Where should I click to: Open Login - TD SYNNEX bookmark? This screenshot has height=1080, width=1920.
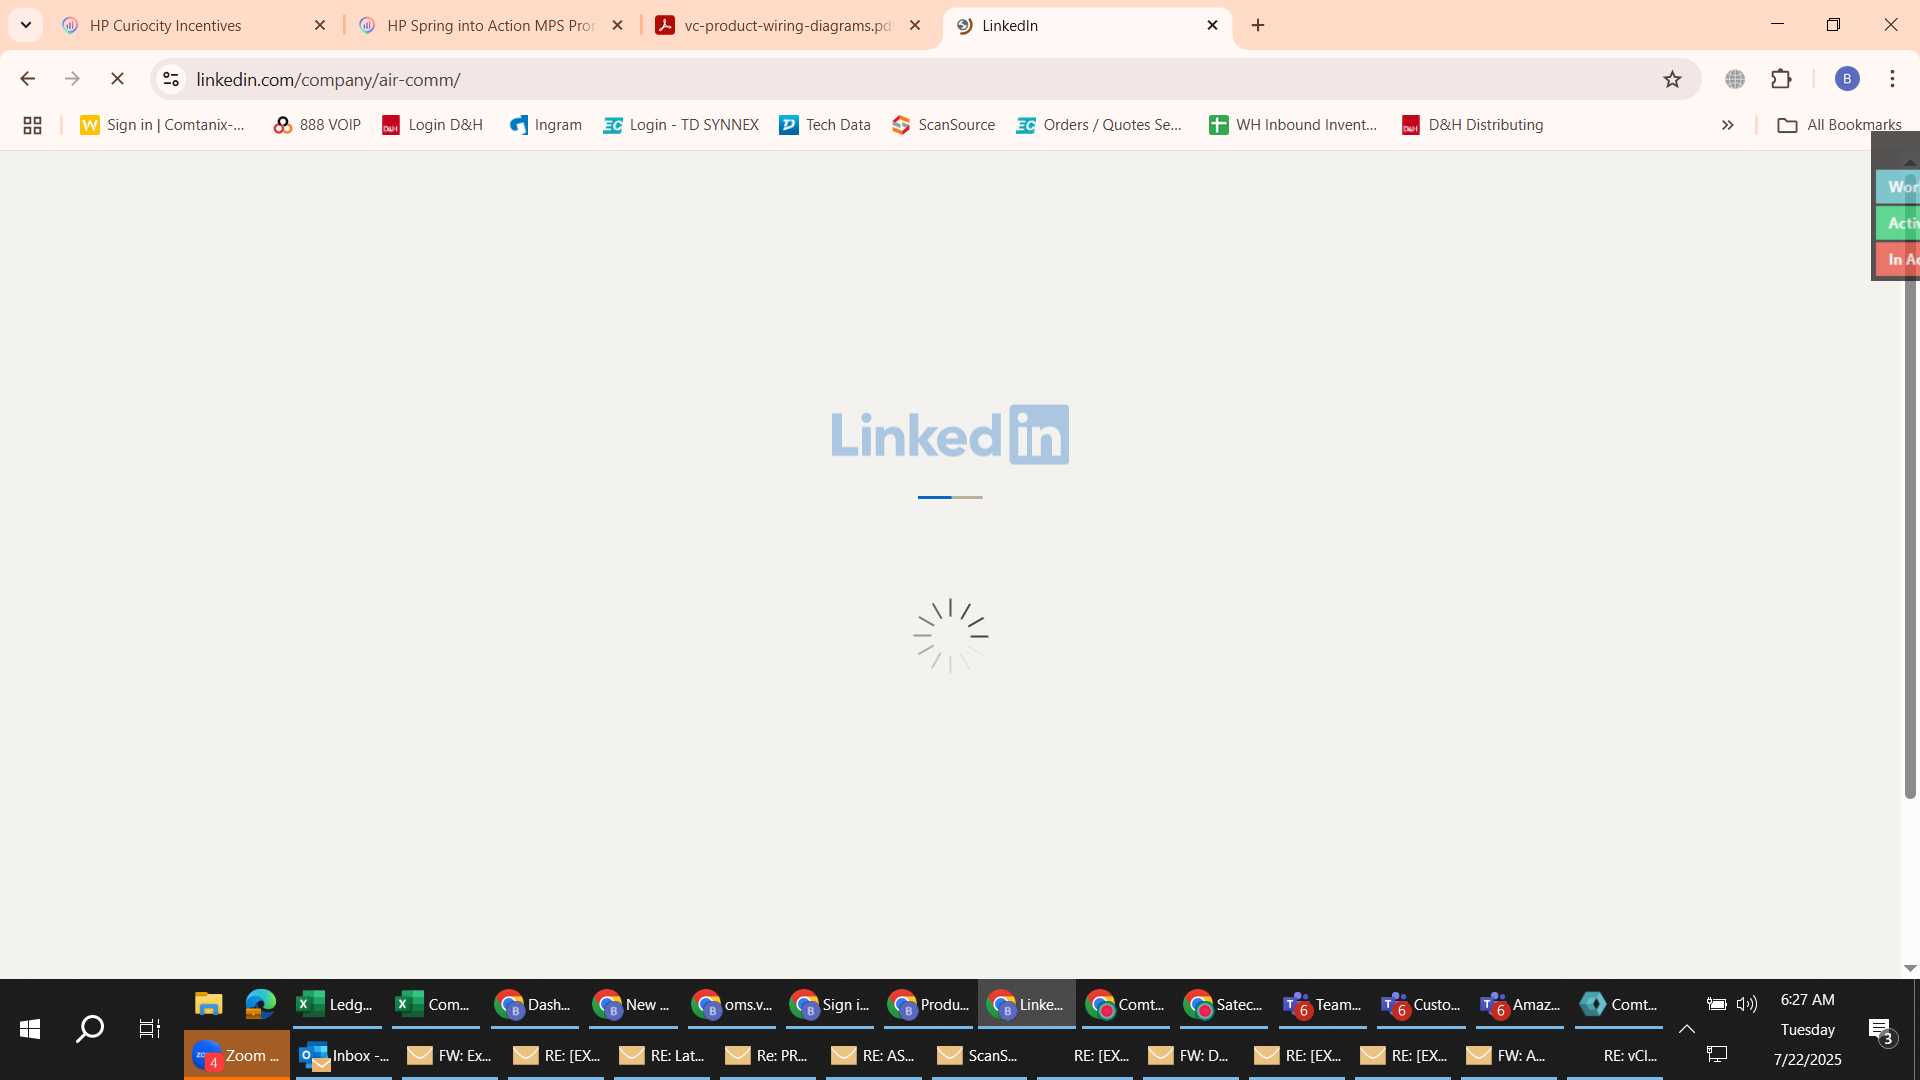tap(681, 125)
